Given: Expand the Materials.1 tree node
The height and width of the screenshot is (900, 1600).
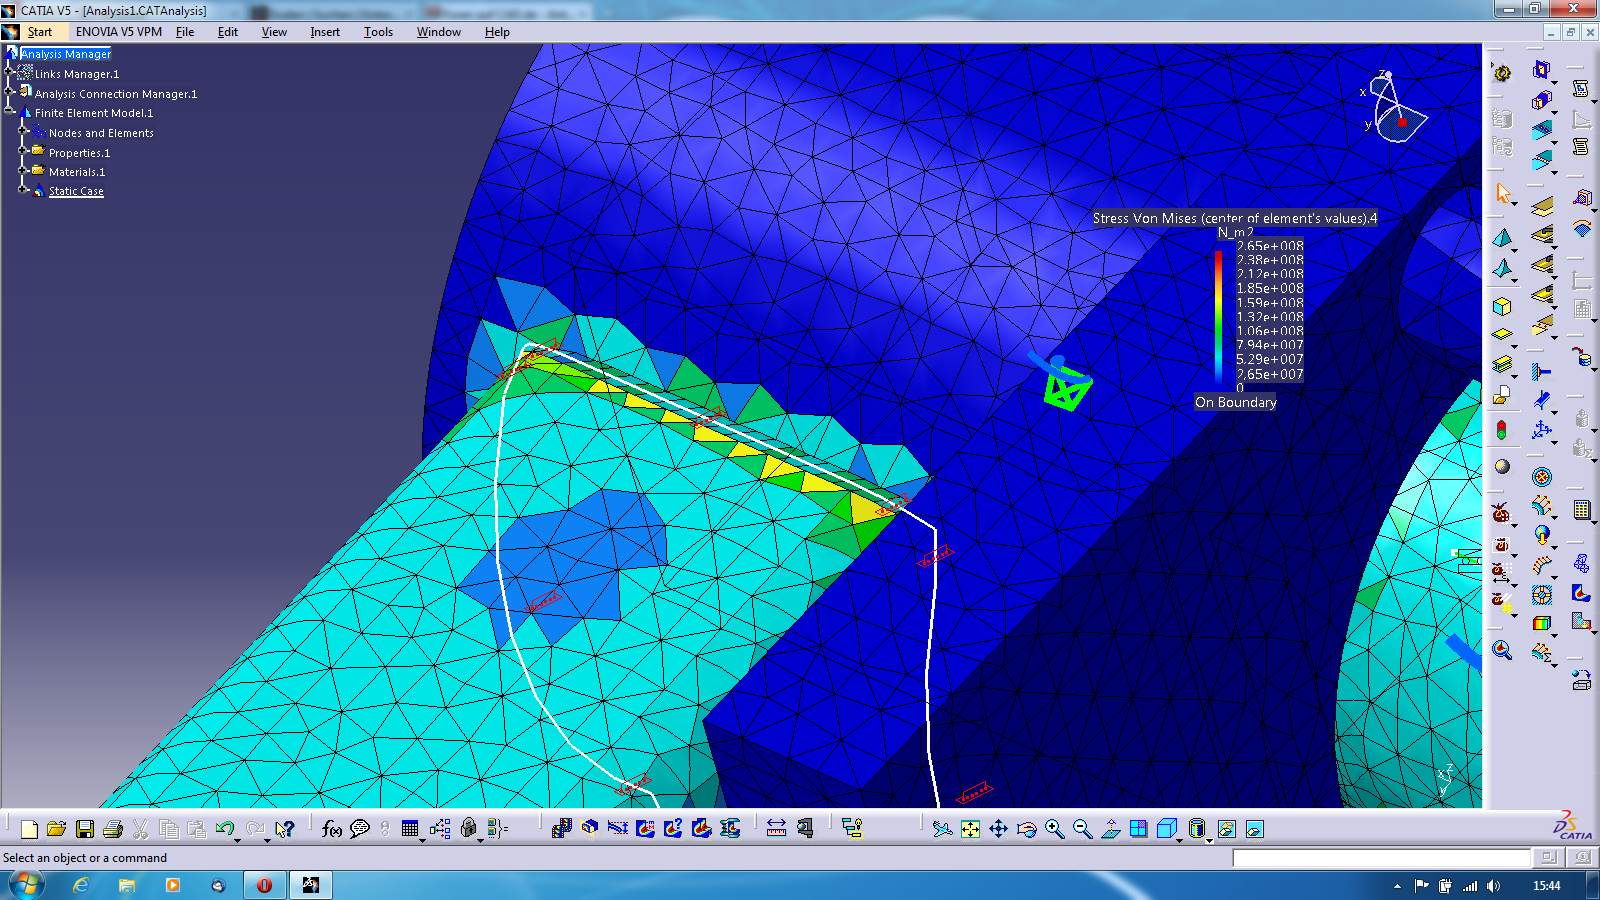Looking at the screenshot, I should [x=23, y=170].
